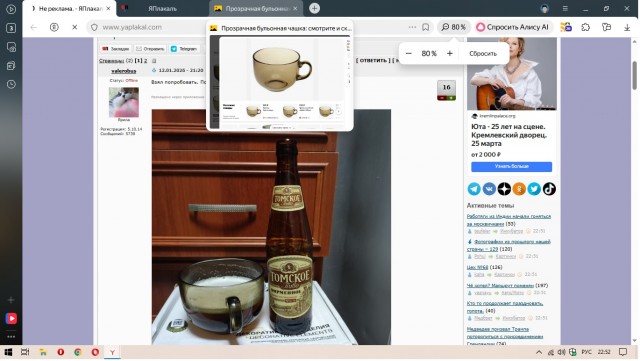Click the РУС language indicator
640x361 pixels.
click(x=586, y=352)
